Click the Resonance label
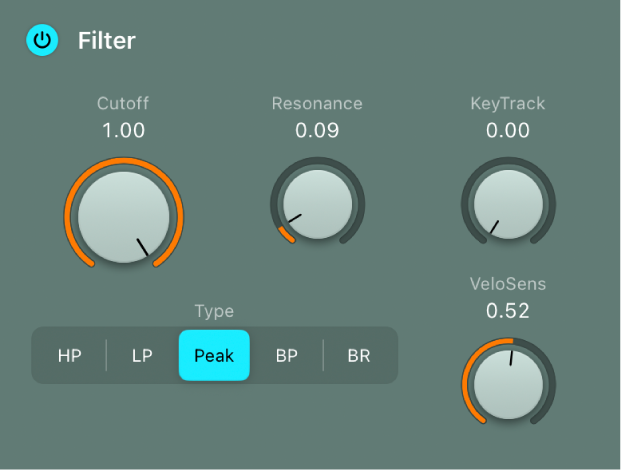The height and width of the screenshot is (472, 622). (317, 103)
